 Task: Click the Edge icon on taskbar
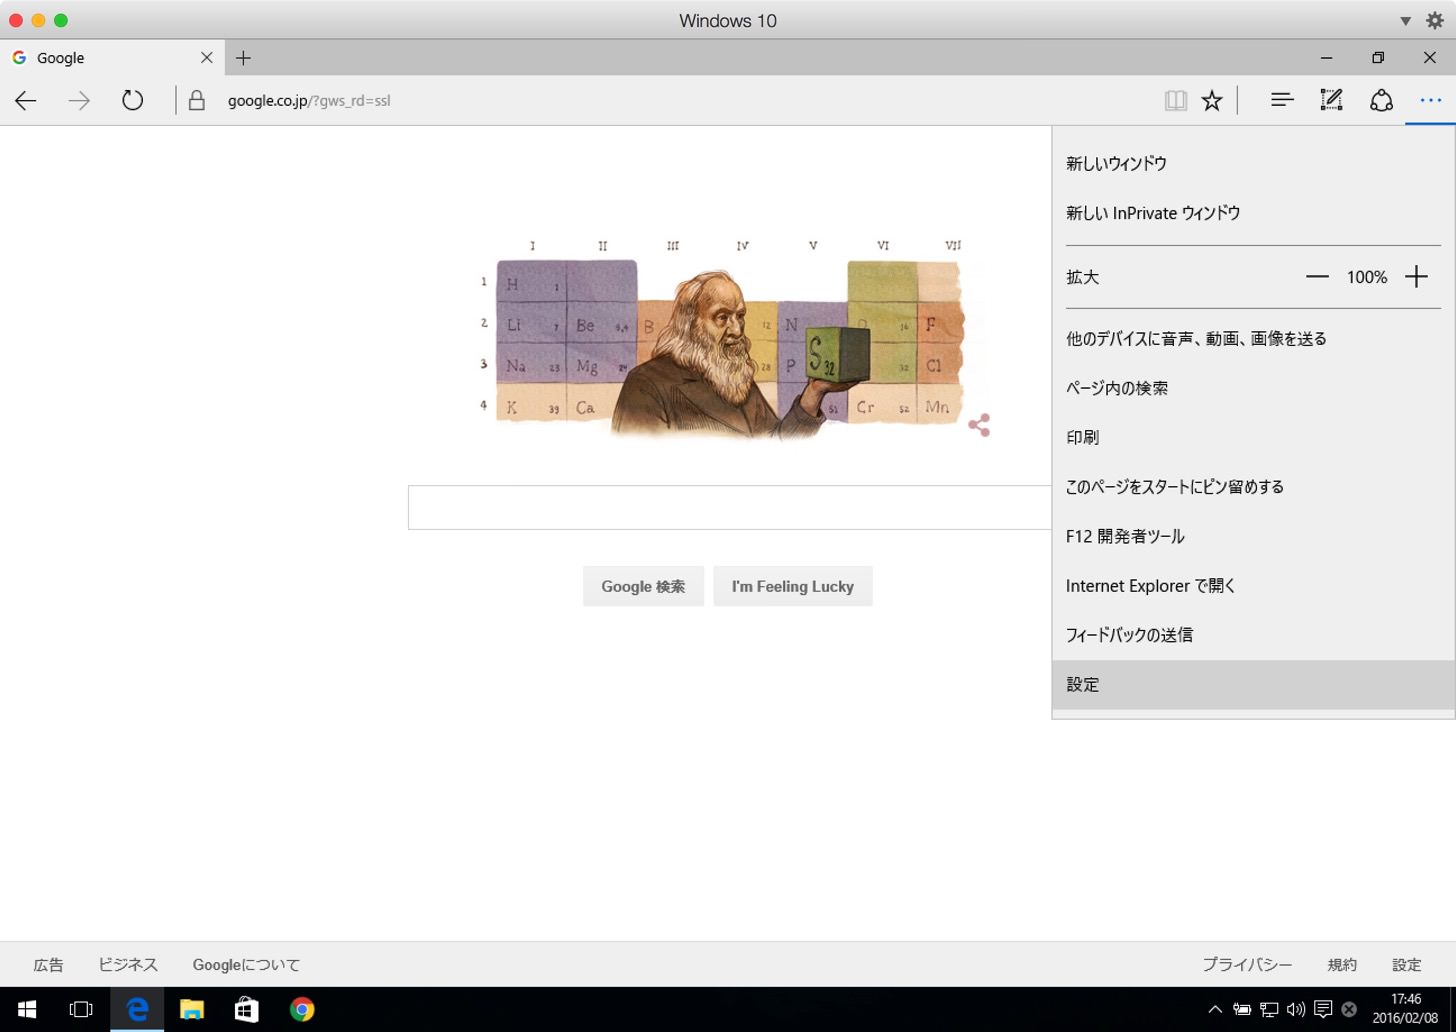click(137, 1009)
